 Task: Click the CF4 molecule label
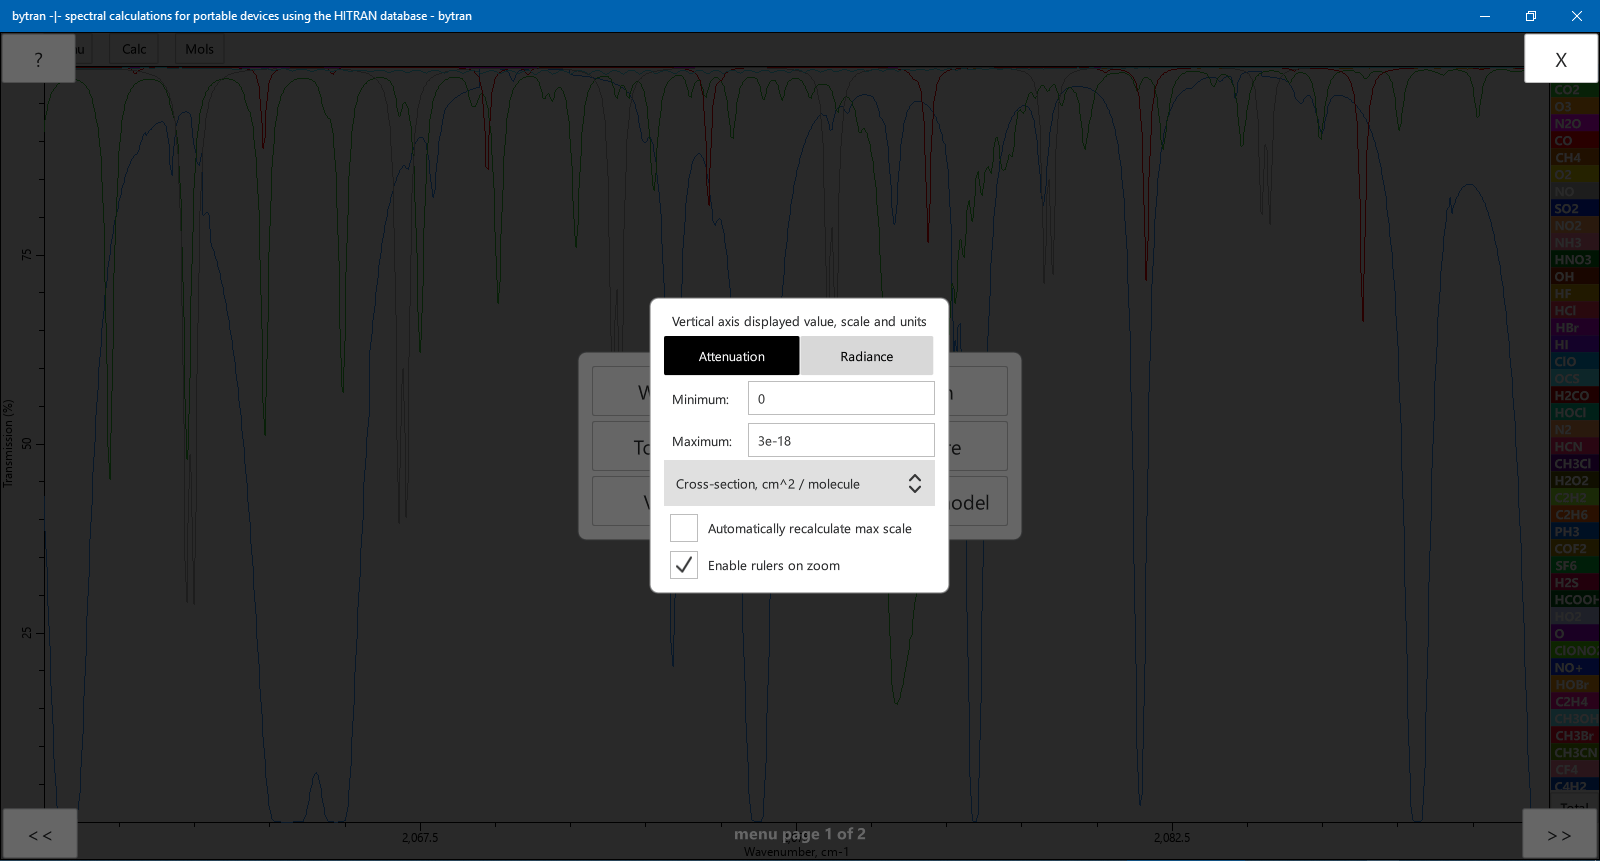coord(1574,770)
